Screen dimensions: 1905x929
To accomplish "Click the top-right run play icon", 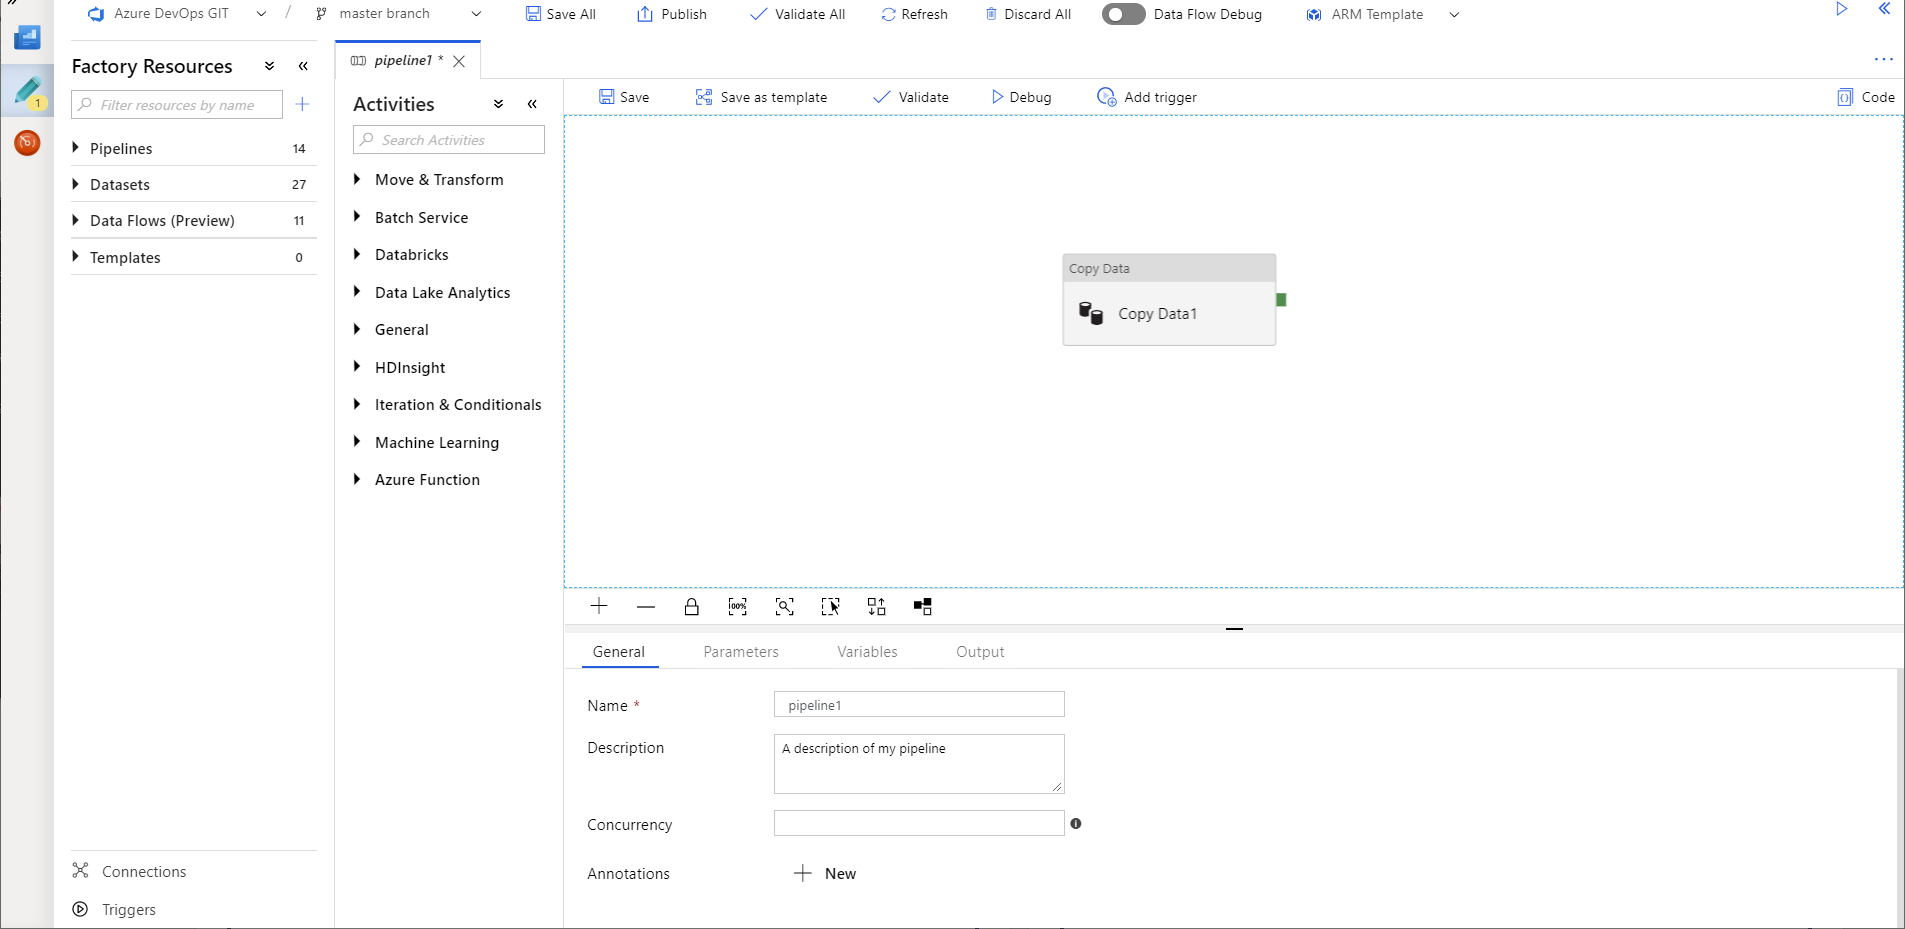I will click(1841, 9).
